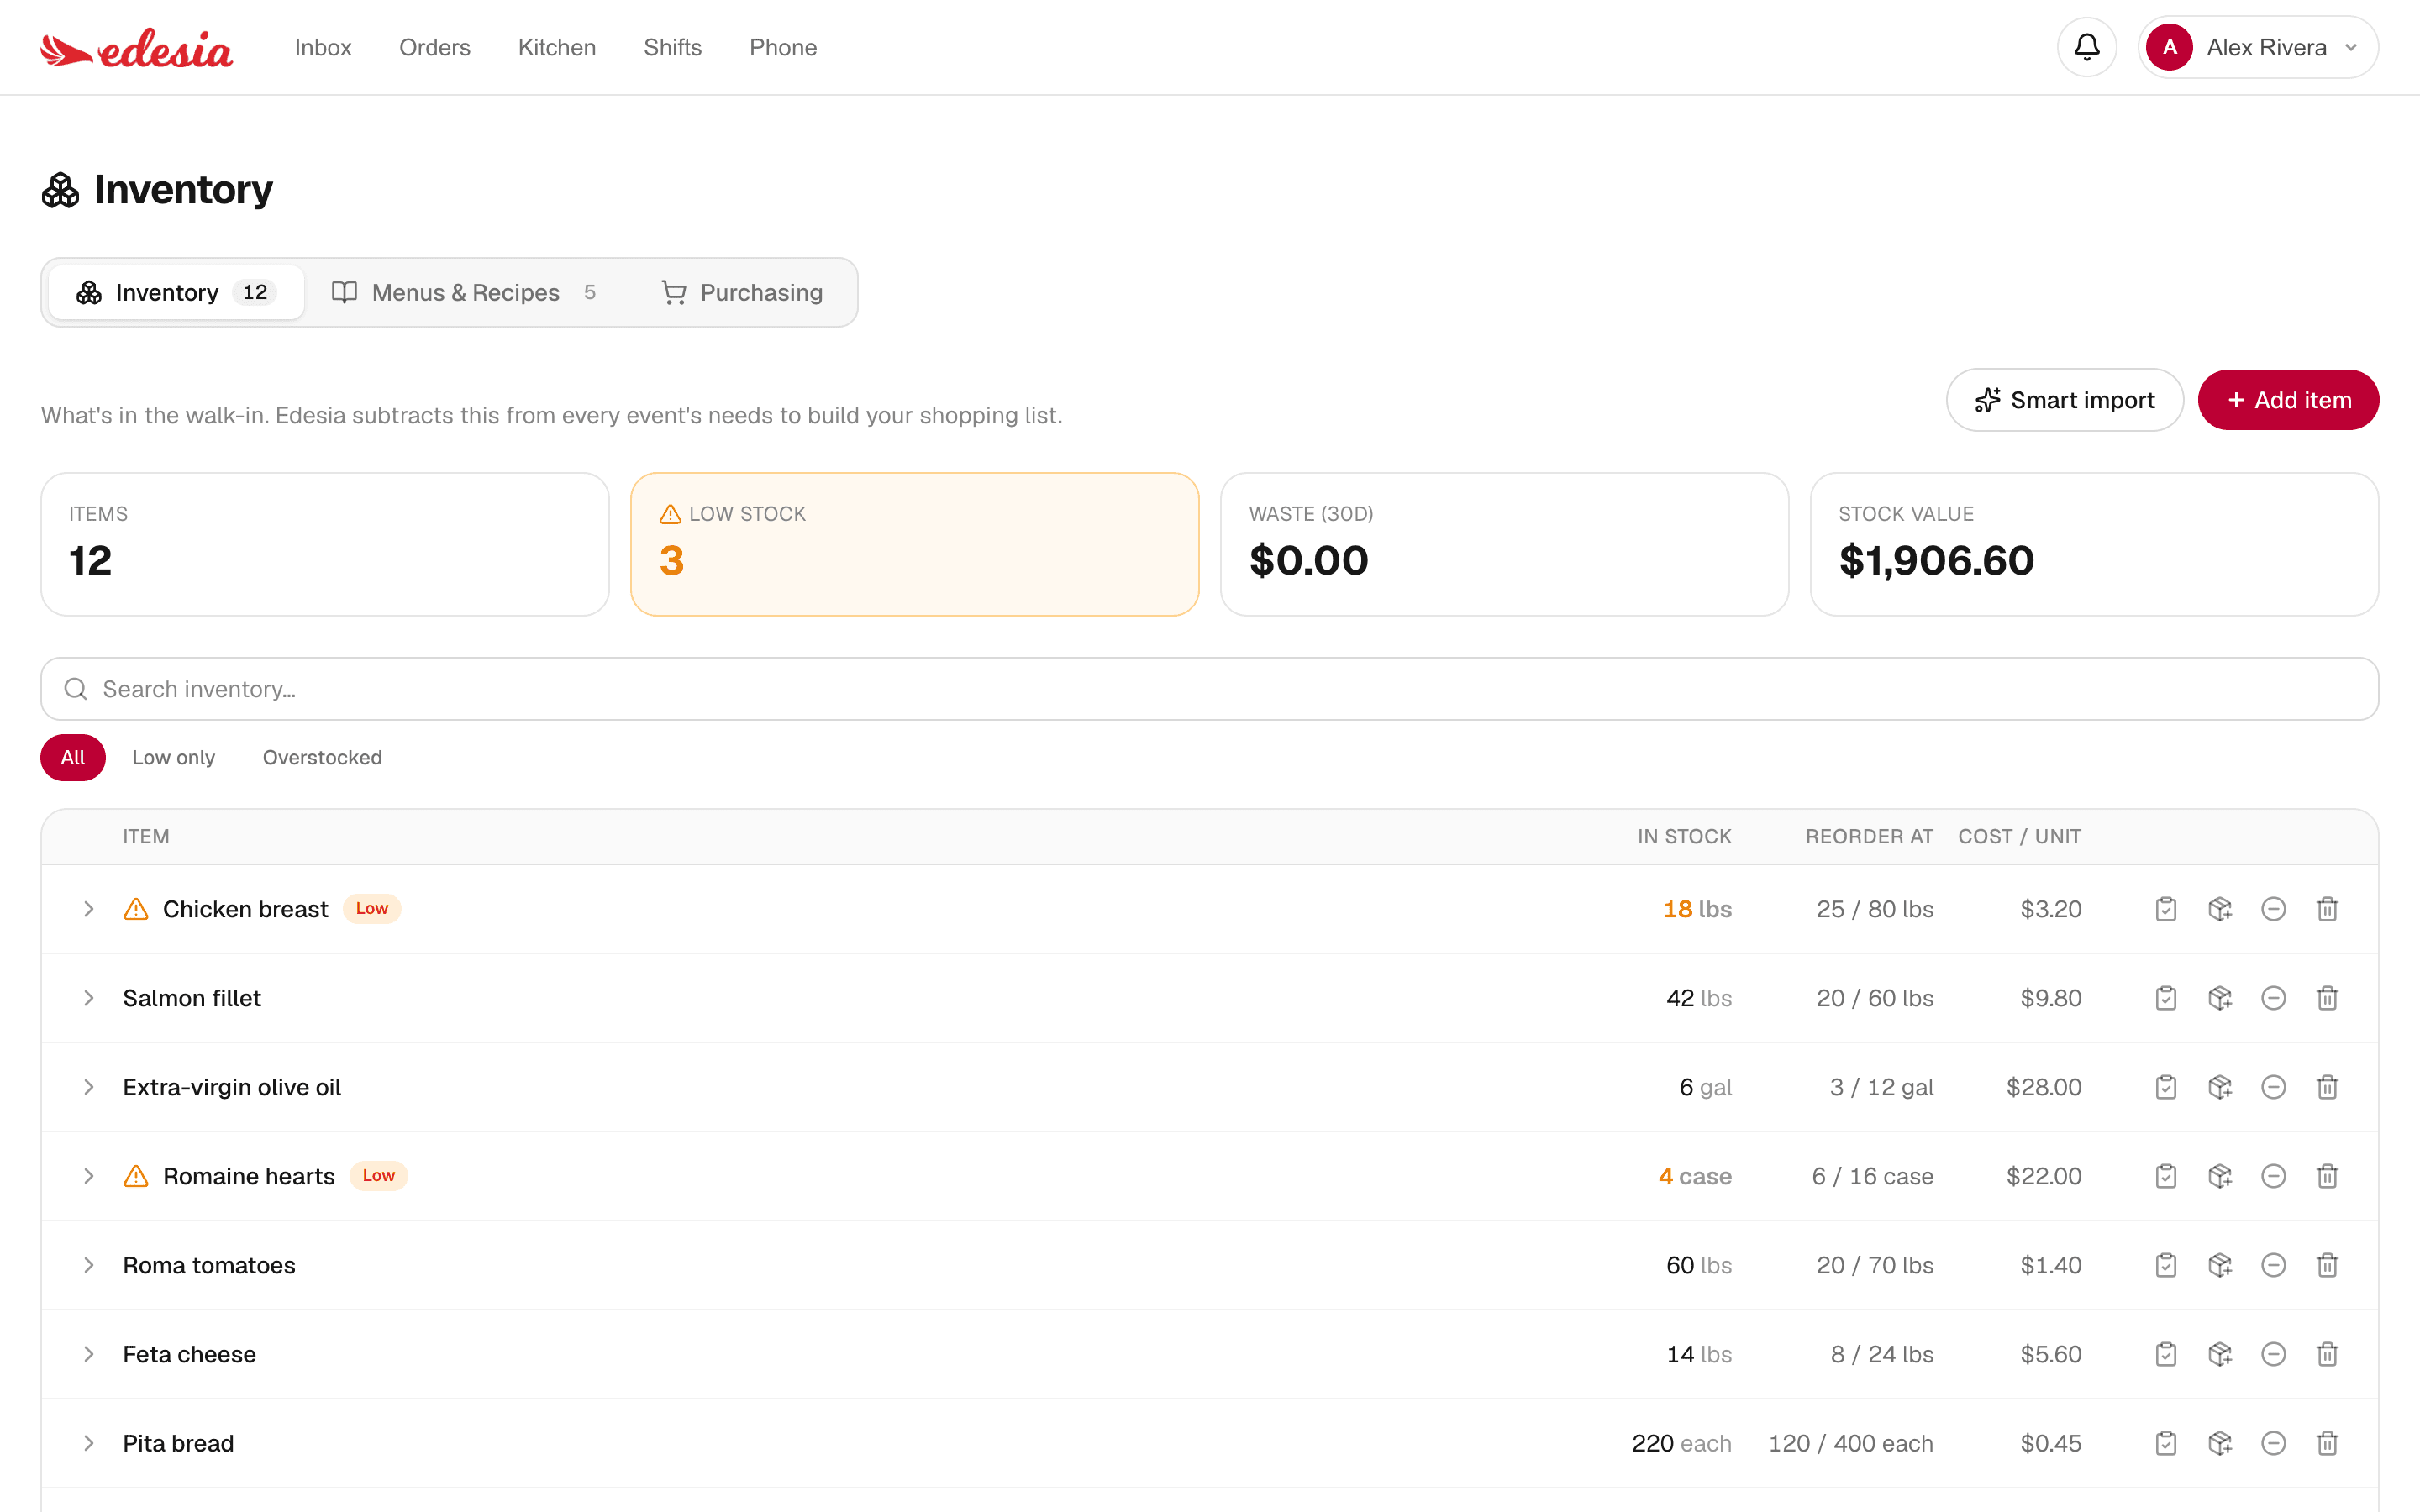
Task: Delete Salmon fillet with trash icon
Action: coord(2327,998)
